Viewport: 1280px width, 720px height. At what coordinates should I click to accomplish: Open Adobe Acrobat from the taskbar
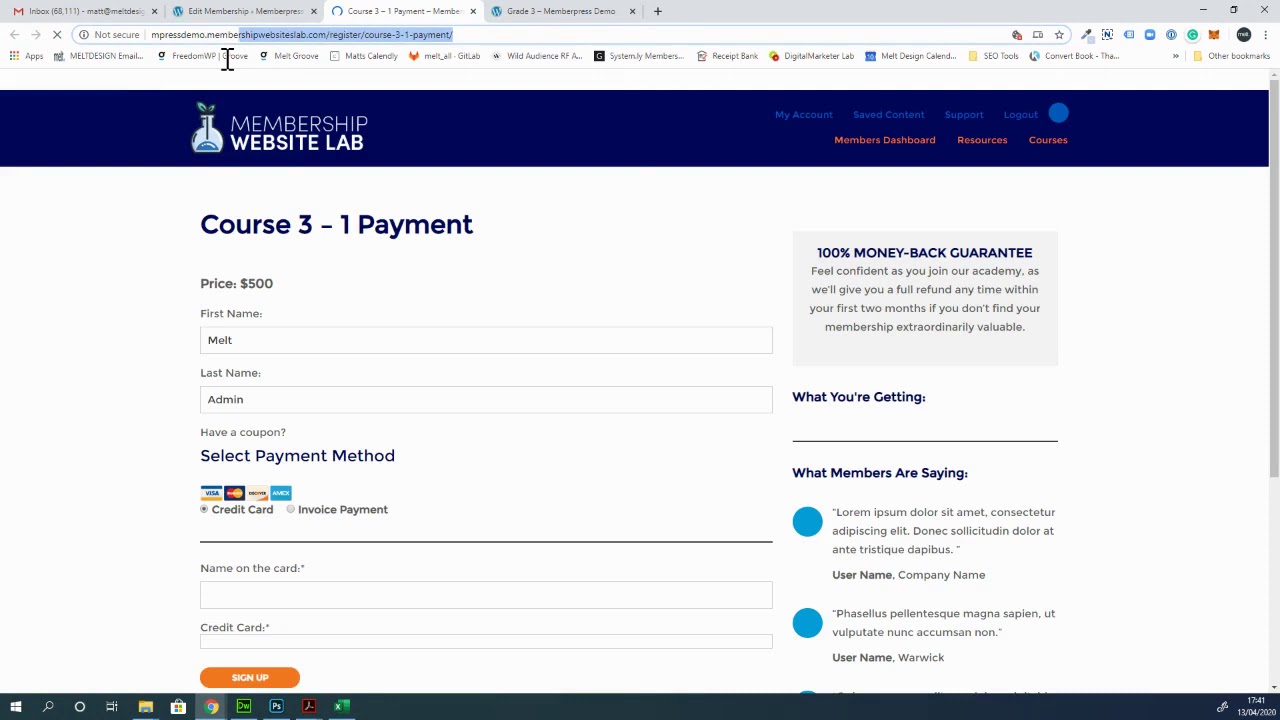[x=309, y=707]
